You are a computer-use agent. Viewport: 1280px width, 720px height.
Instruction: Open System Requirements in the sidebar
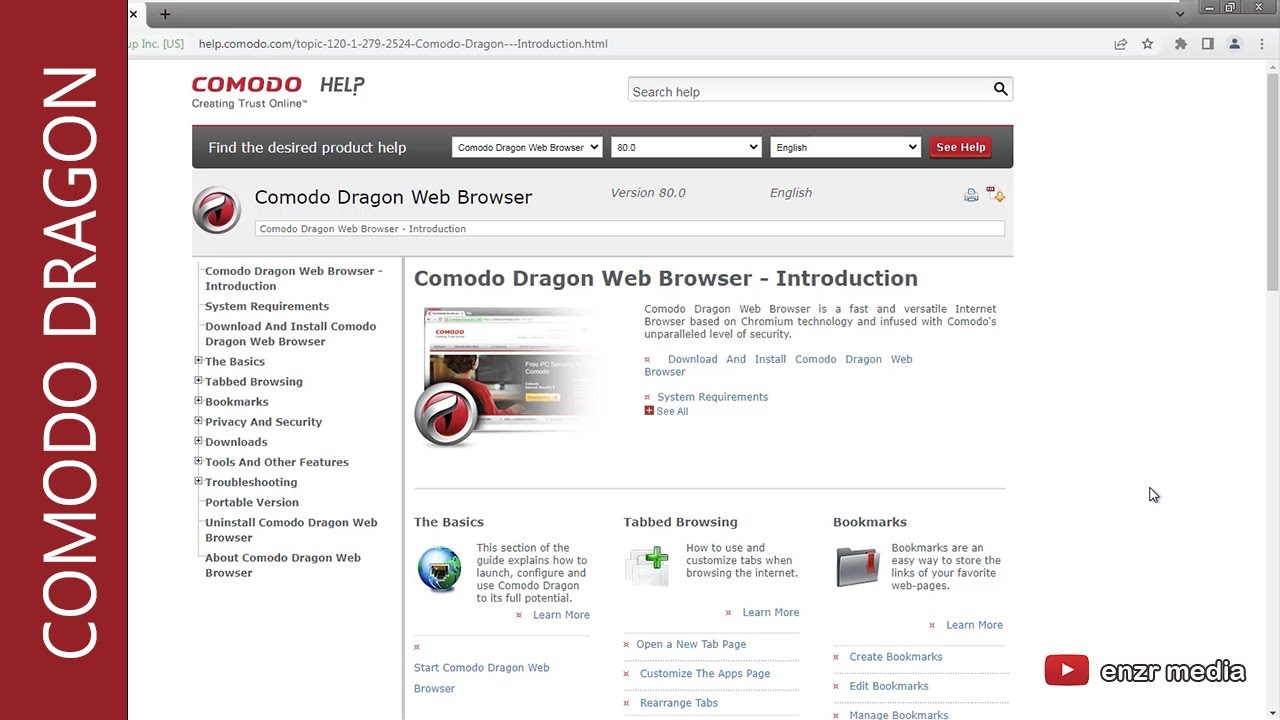(x=267, y=306)
